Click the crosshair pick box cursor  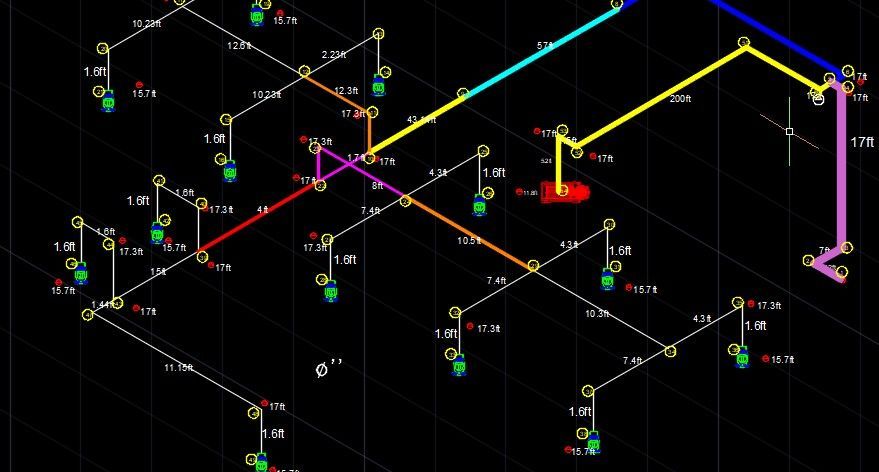pos(789,132)
